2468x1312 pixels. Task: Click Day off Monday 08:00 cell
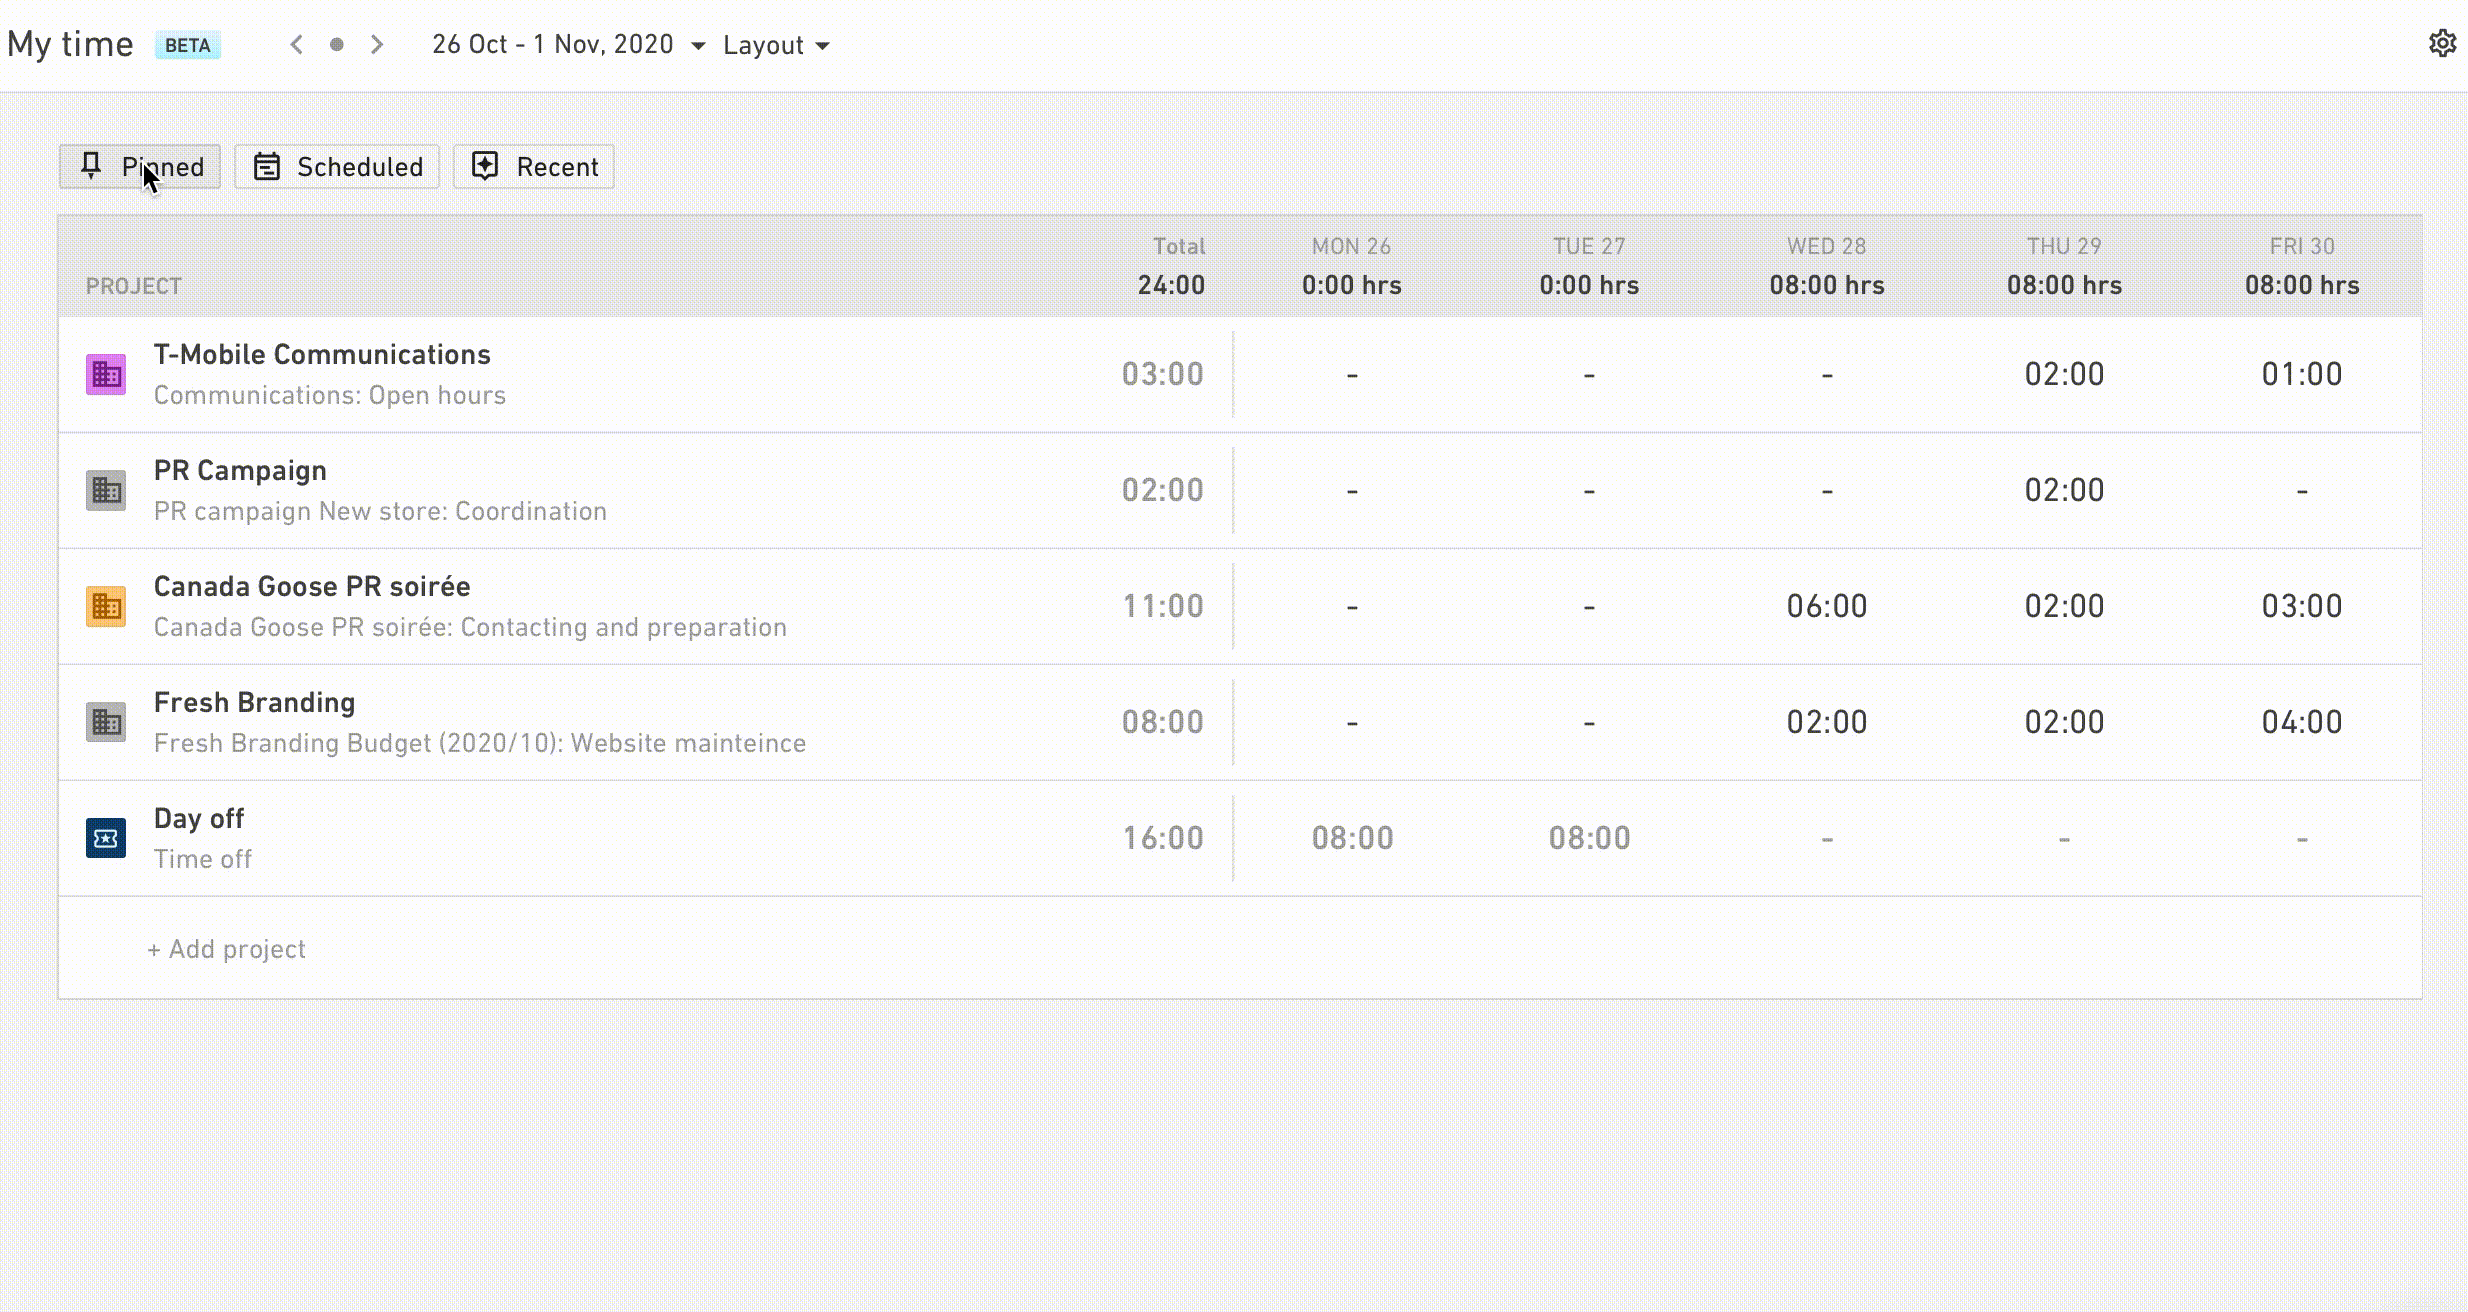1352,838
